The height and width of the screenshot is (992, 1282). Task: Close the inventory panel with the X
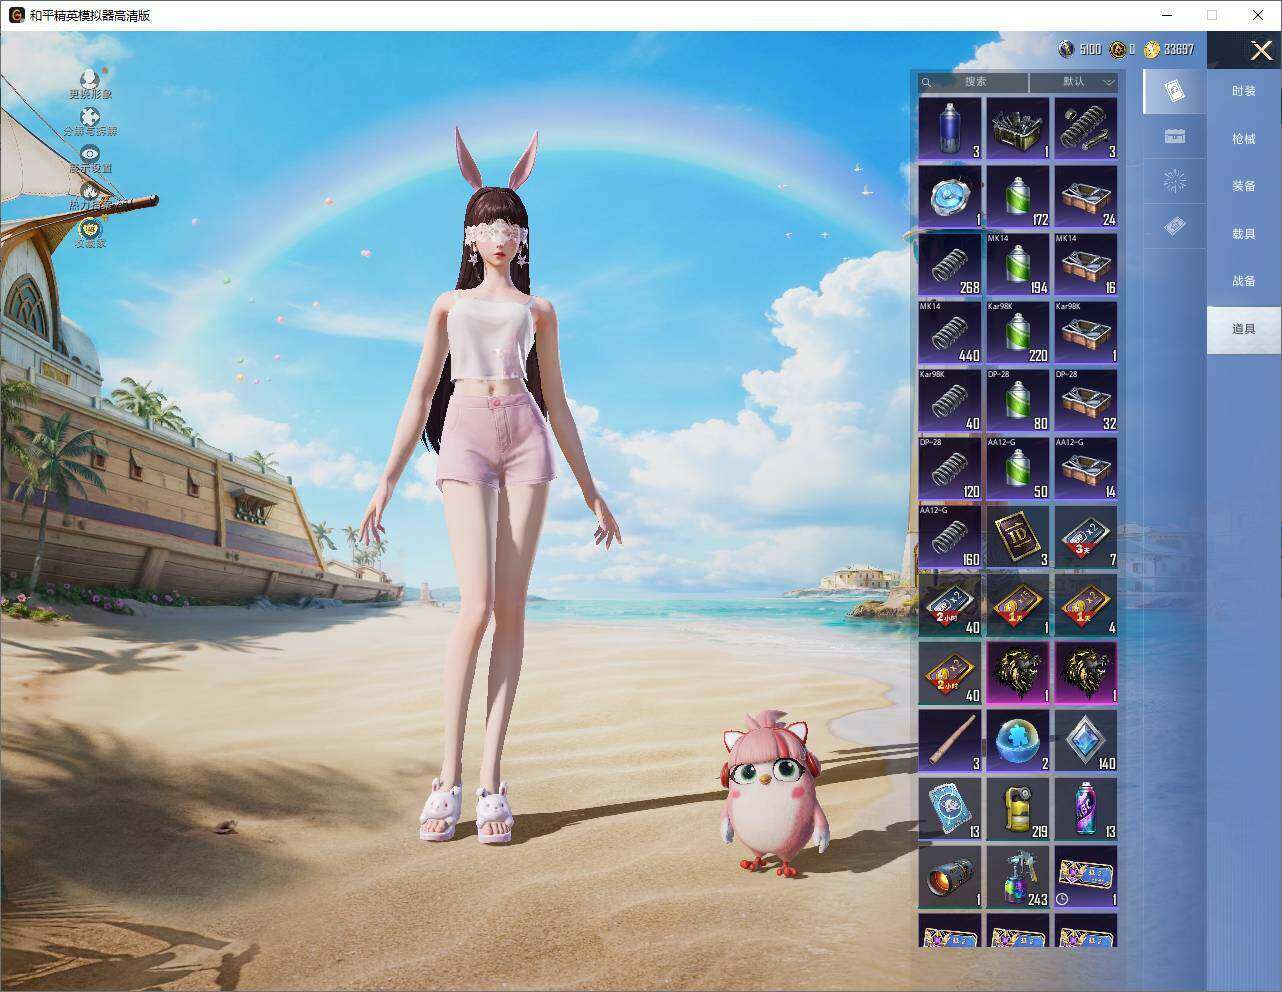pyautogui.click(x=1262, y=50)
